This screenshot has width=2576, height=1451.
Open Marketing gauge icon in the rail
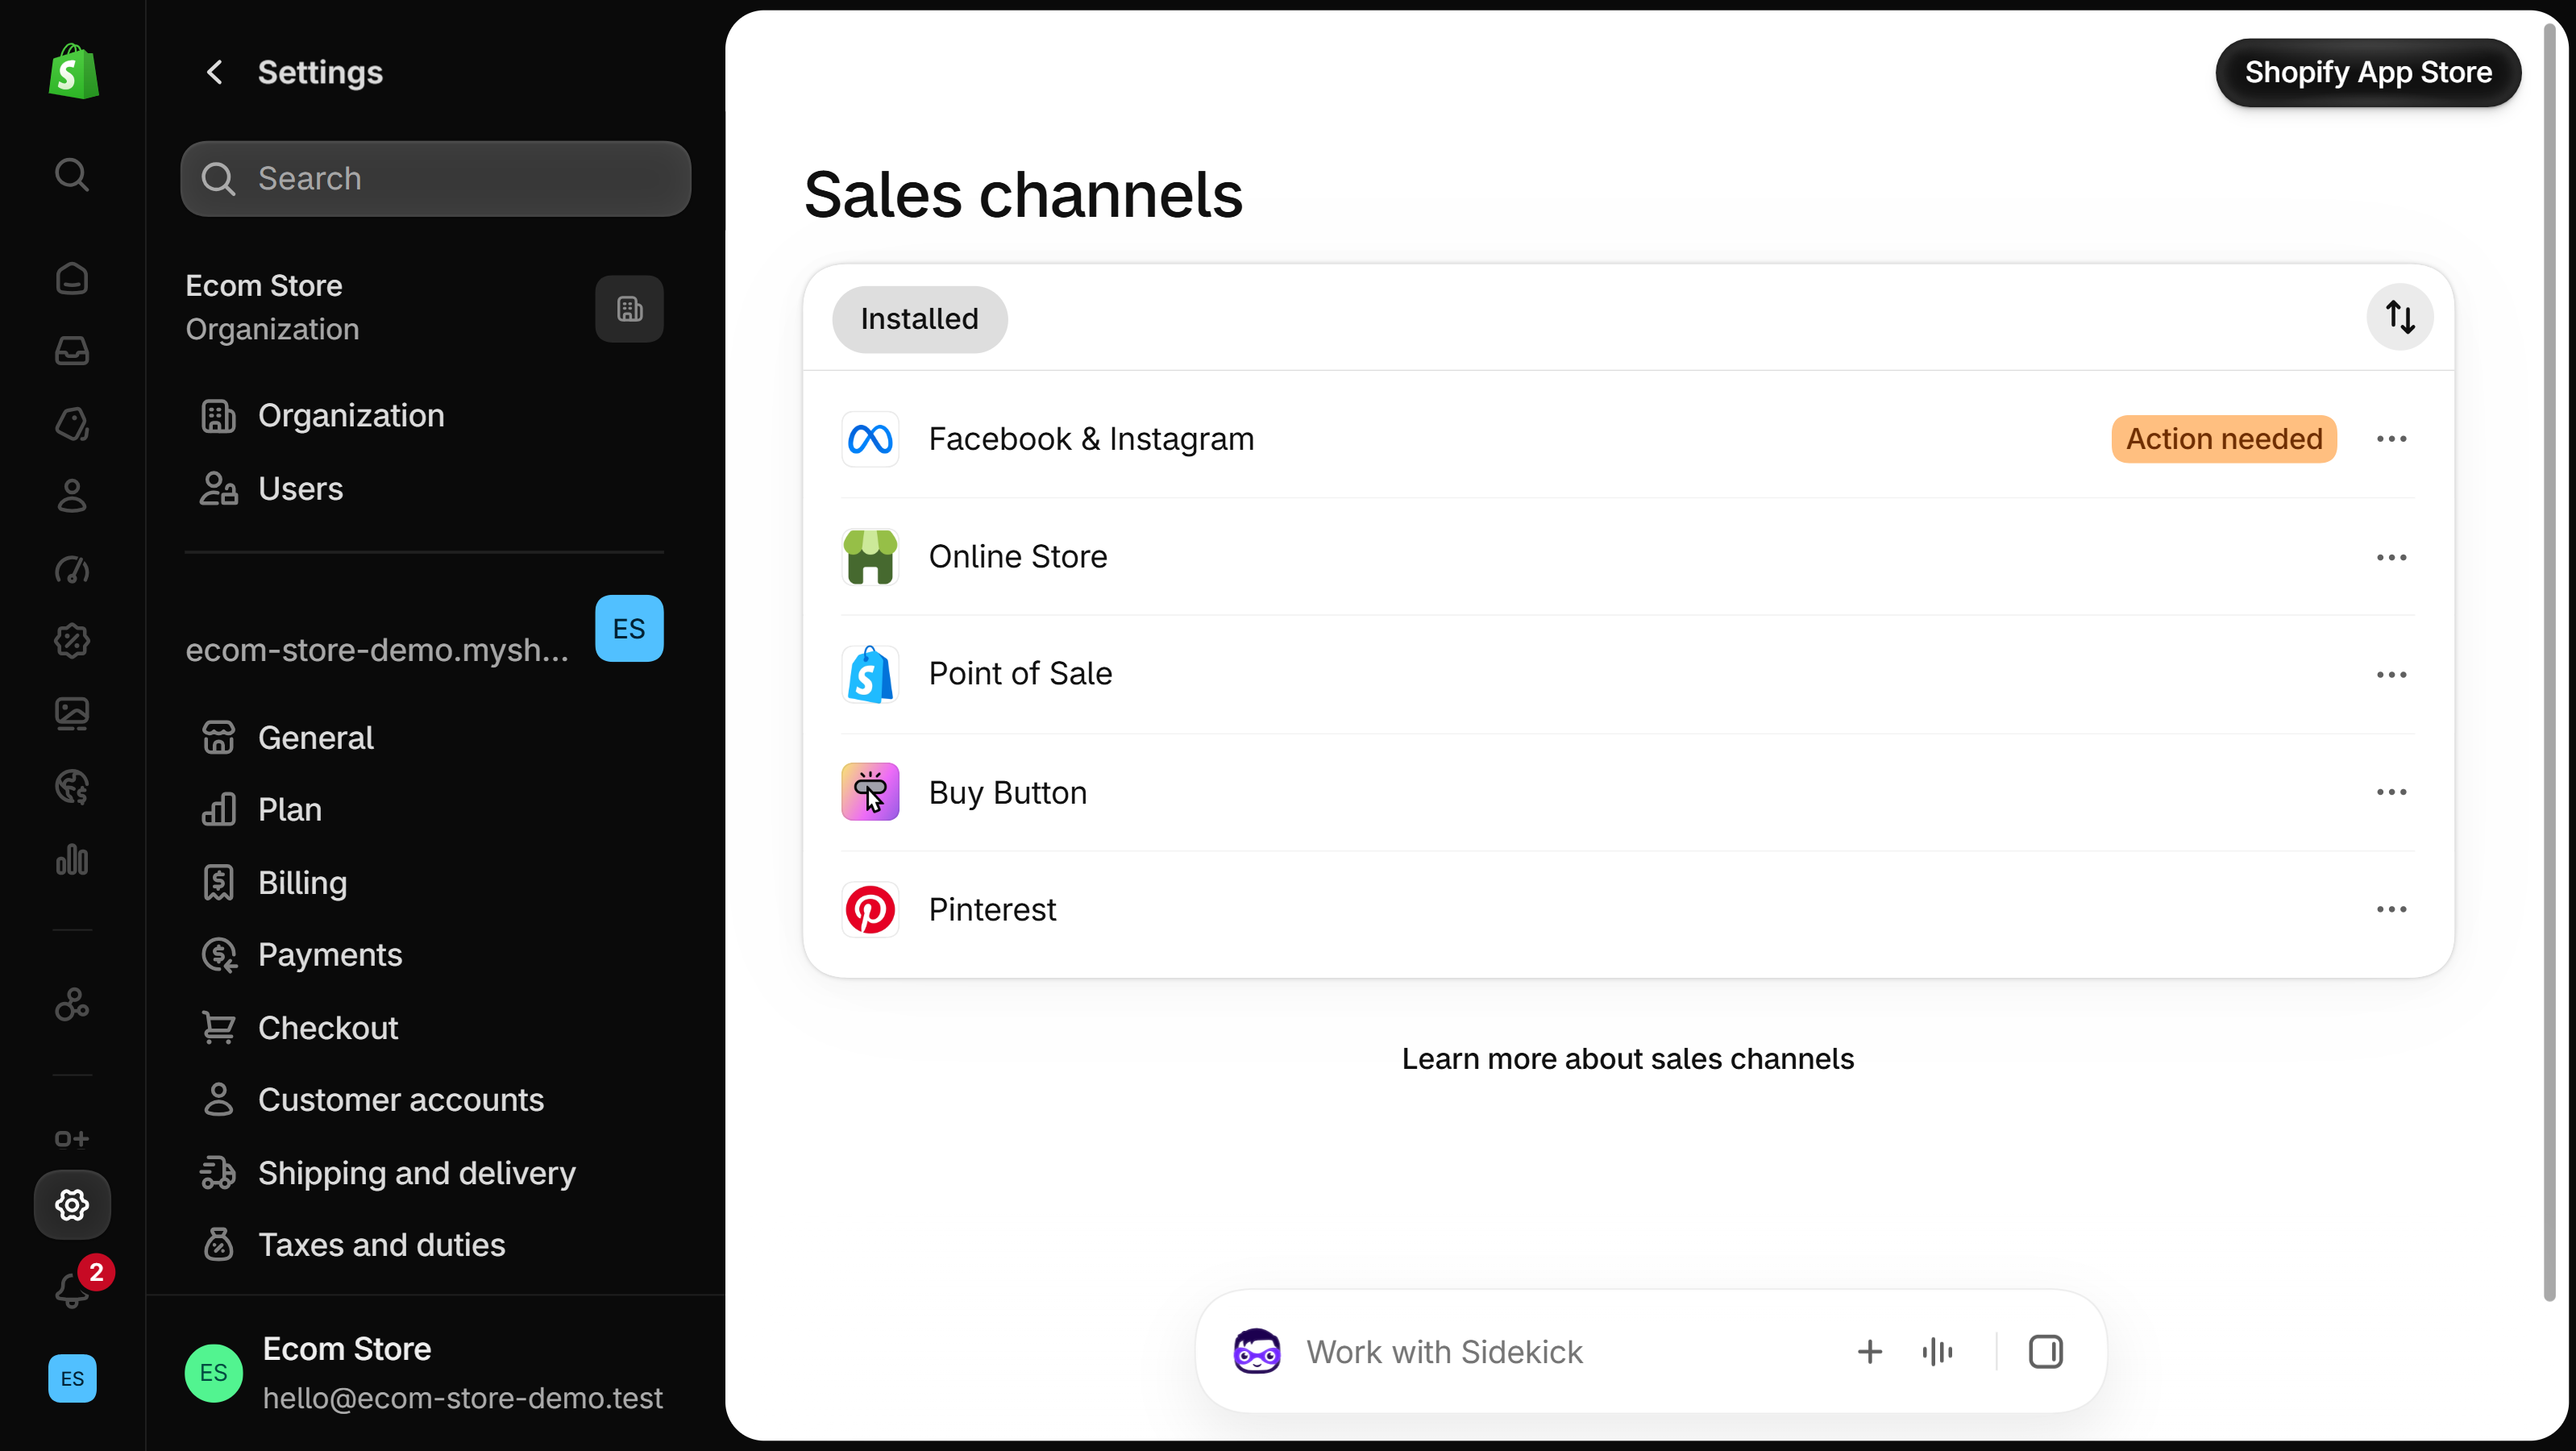tap(71, 569)
